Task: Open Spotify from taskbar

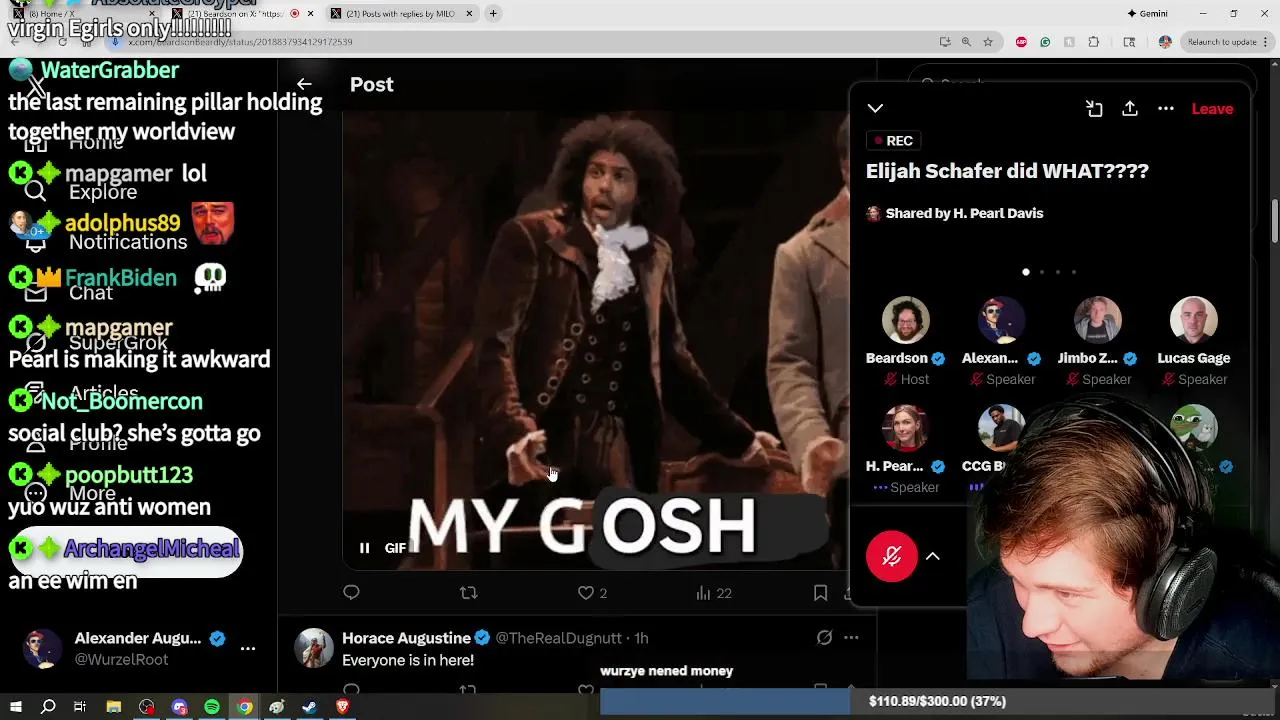Action: 212,707
